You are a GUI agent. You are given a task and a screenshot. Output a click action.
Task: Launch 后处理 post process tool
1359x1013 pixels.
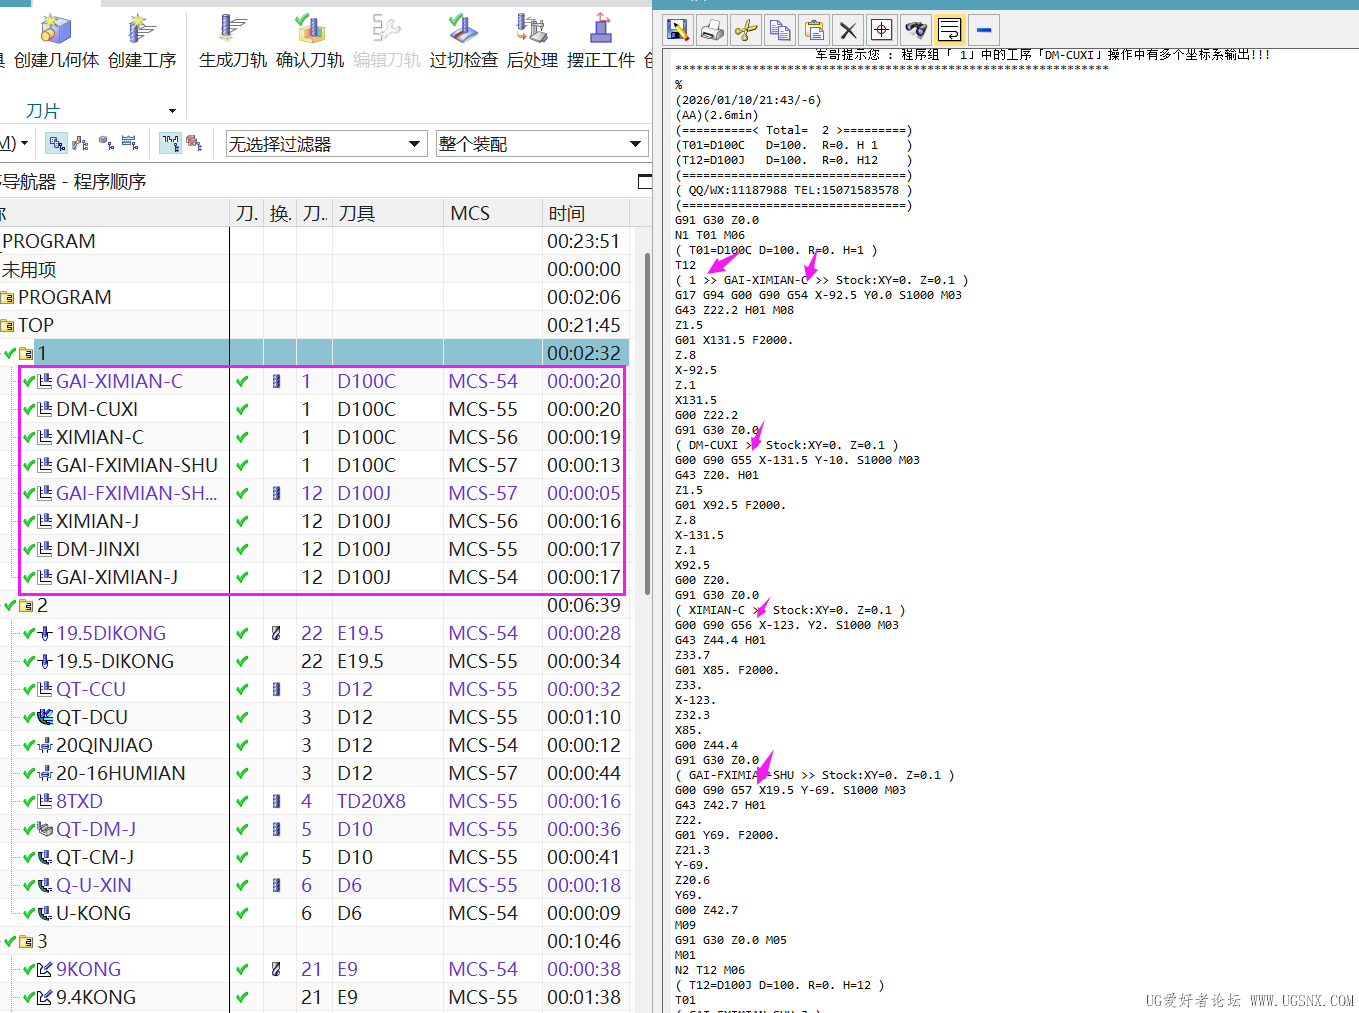click(532, 30)
